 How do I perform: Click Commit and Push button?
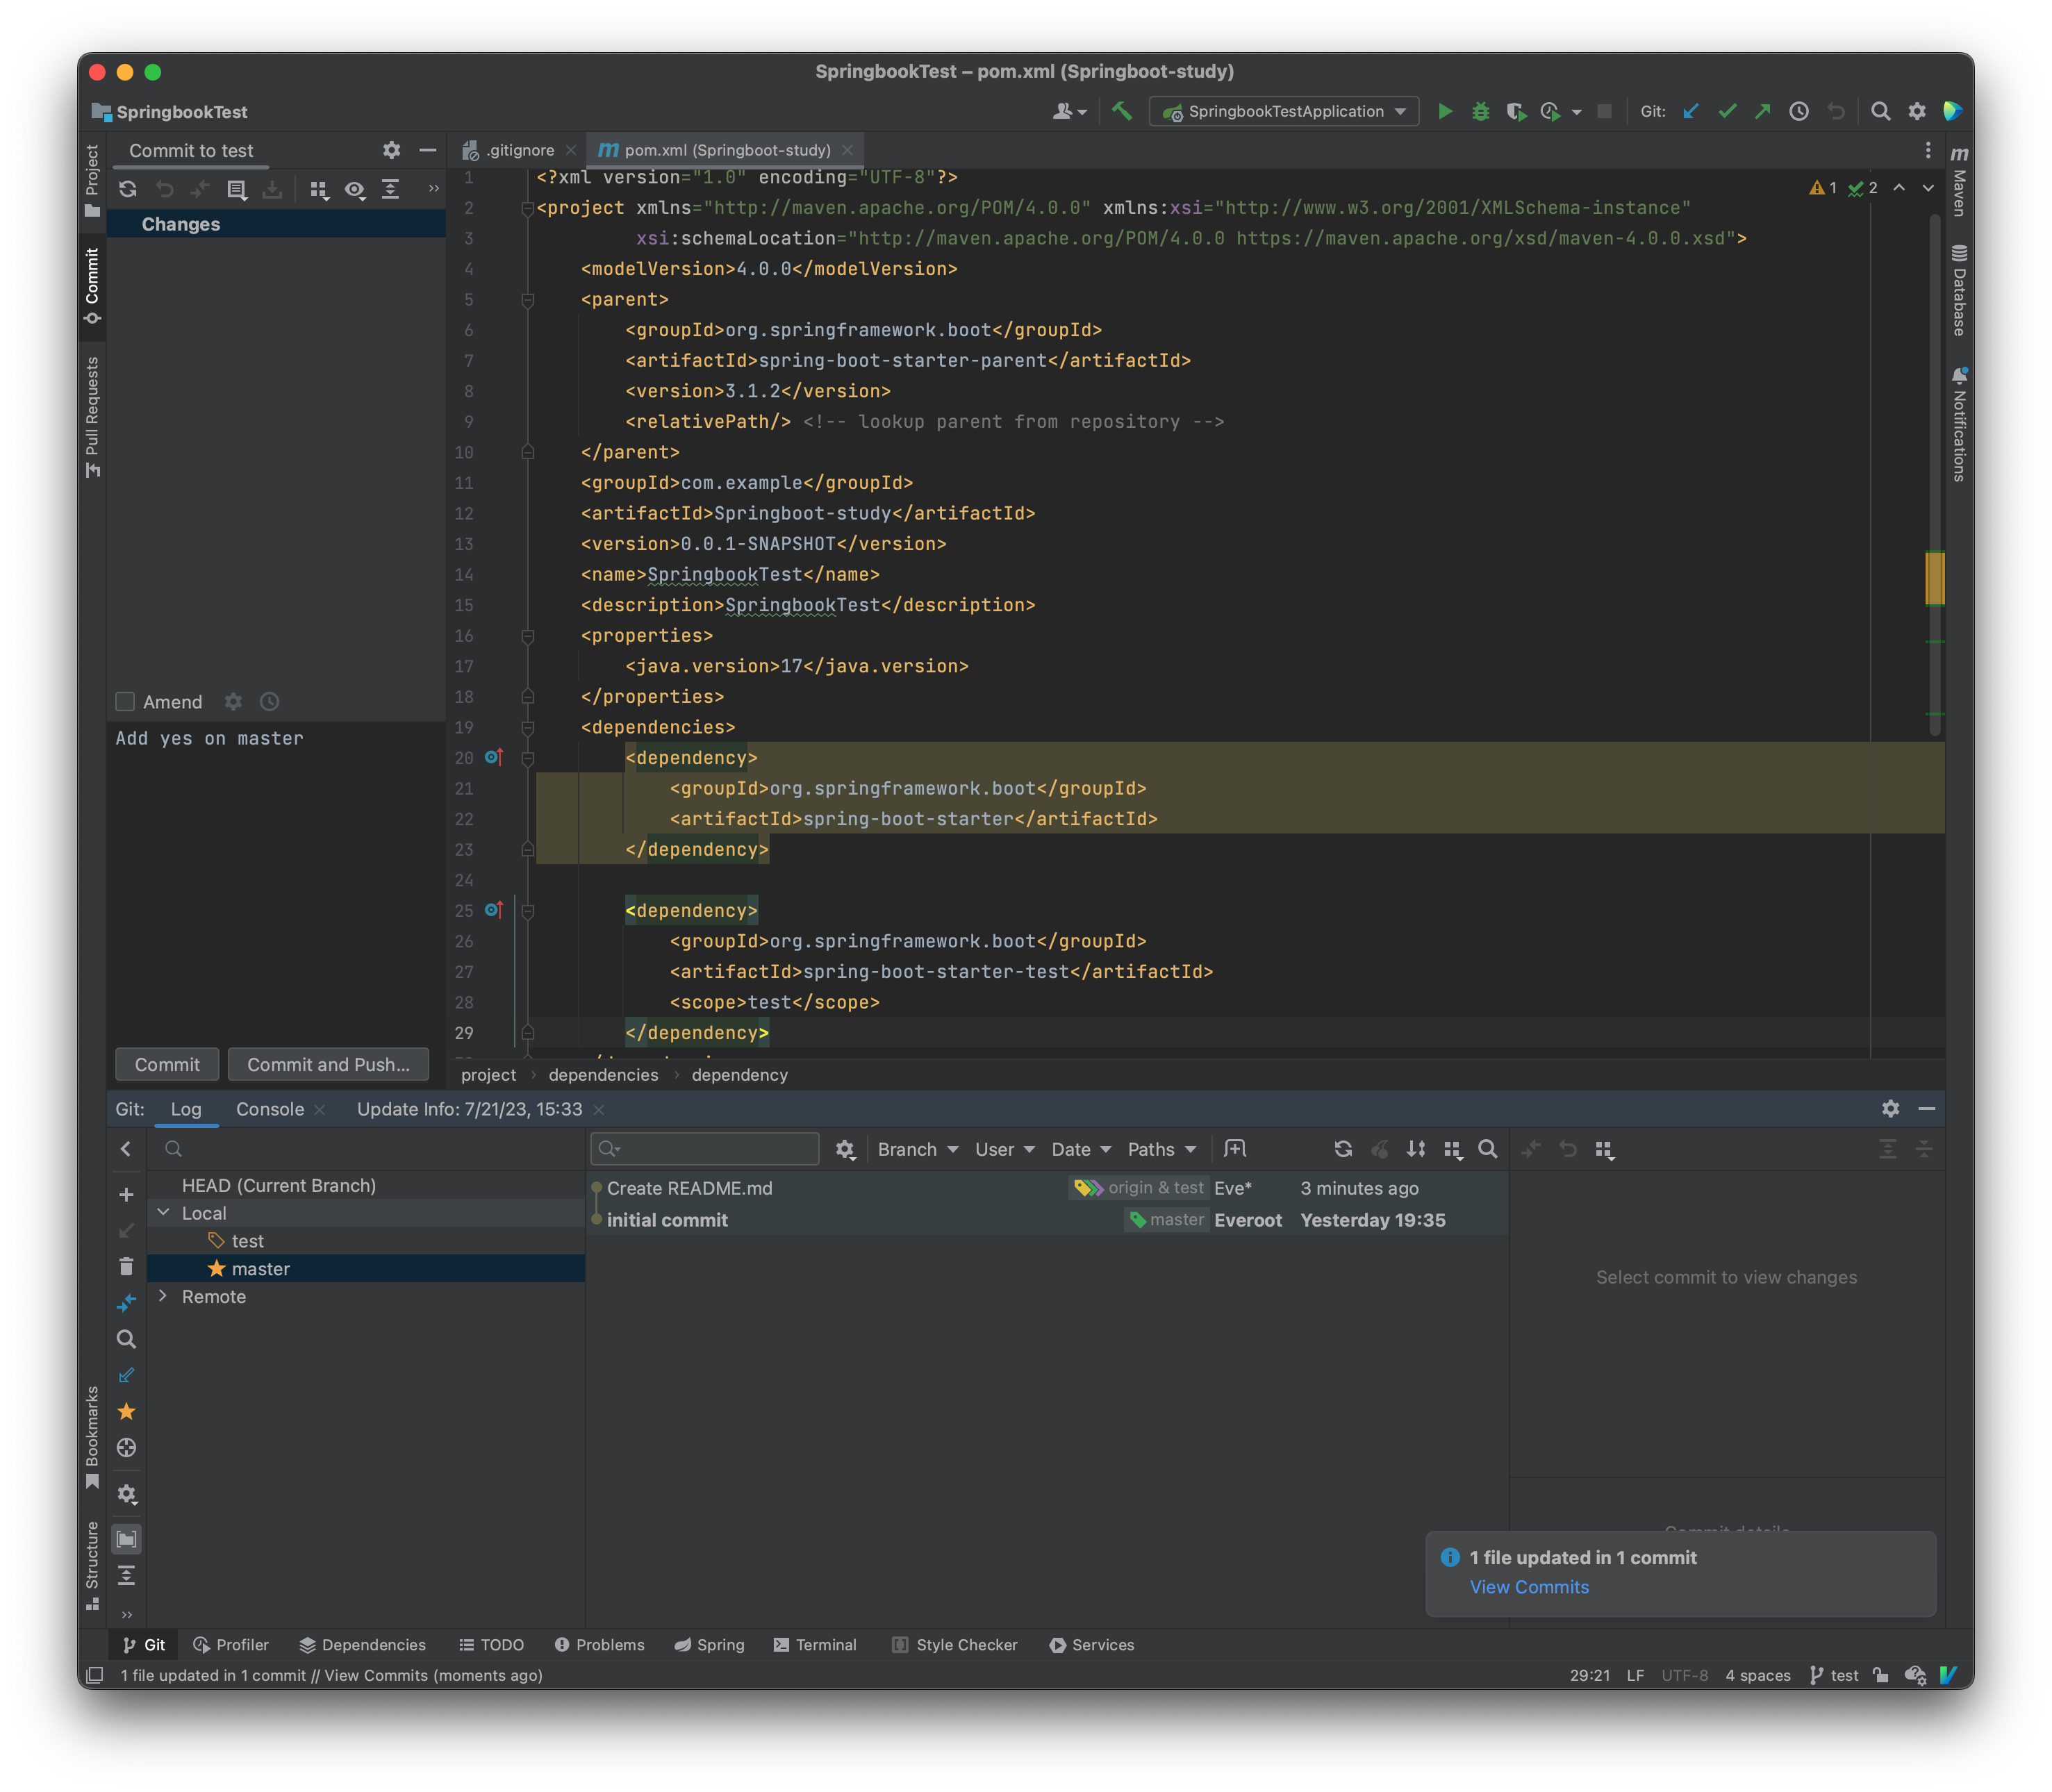pyautogui.click(x=328, y=1064)
